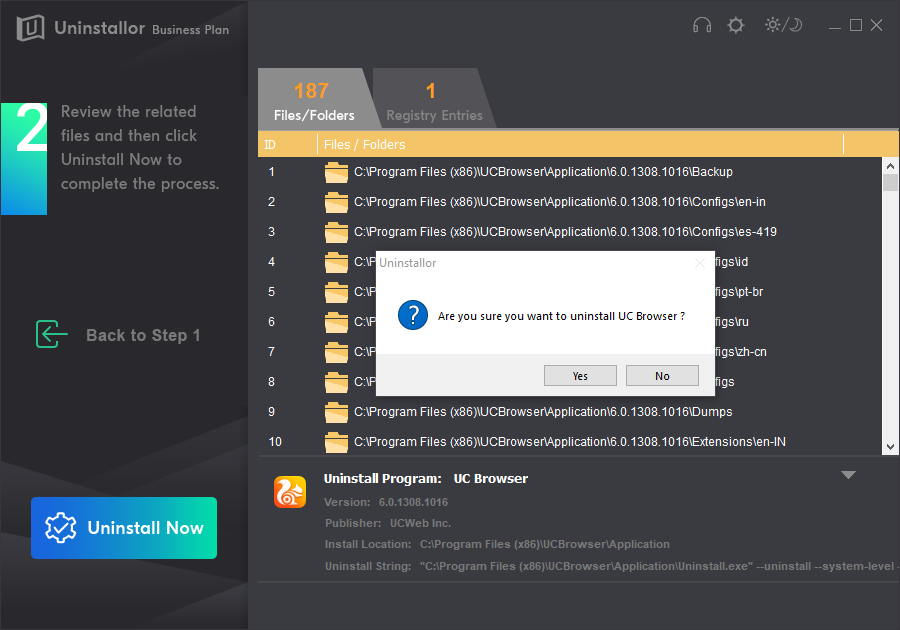Click folder icon in row 5
900x630 pixels.
click(336, 292)
